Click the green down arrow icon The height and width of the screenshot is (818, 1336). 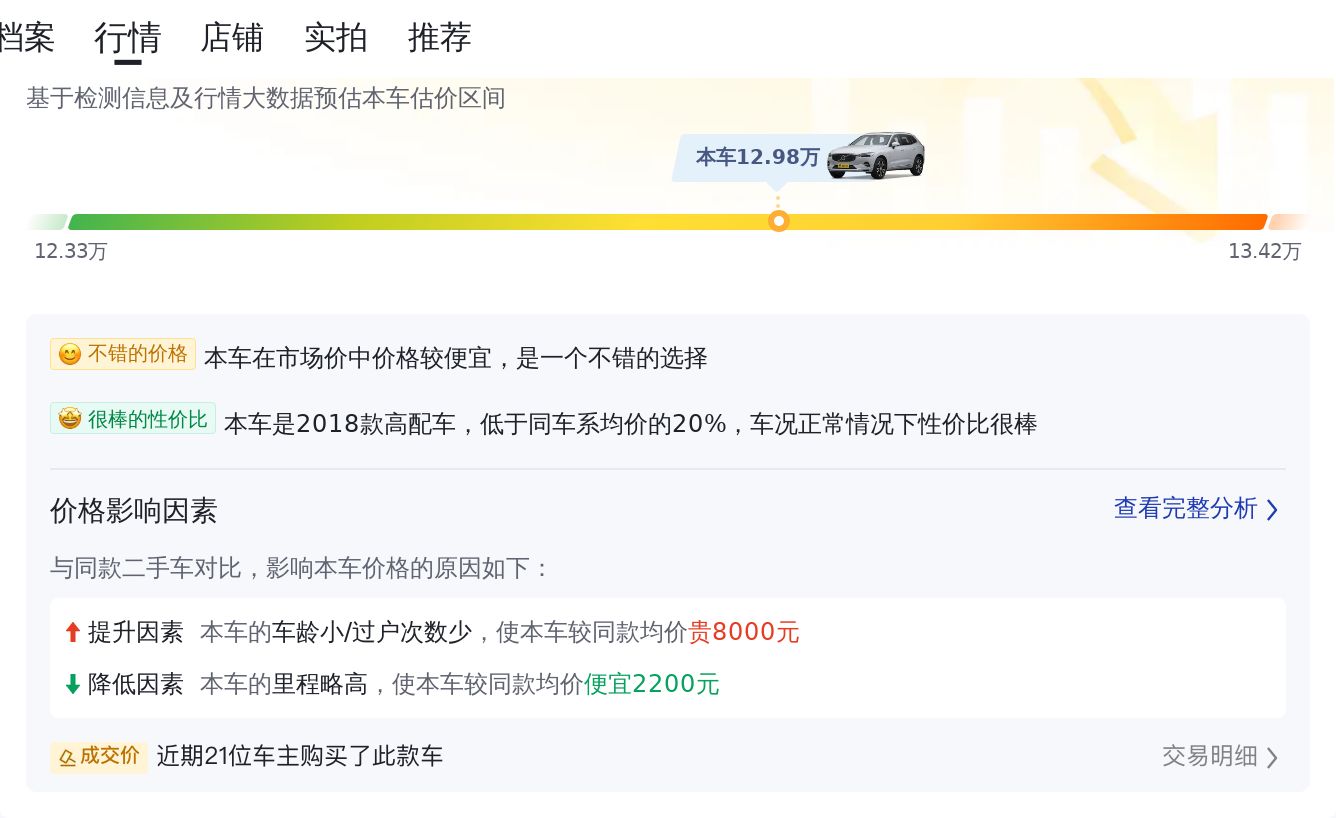[x=72, y=684]
